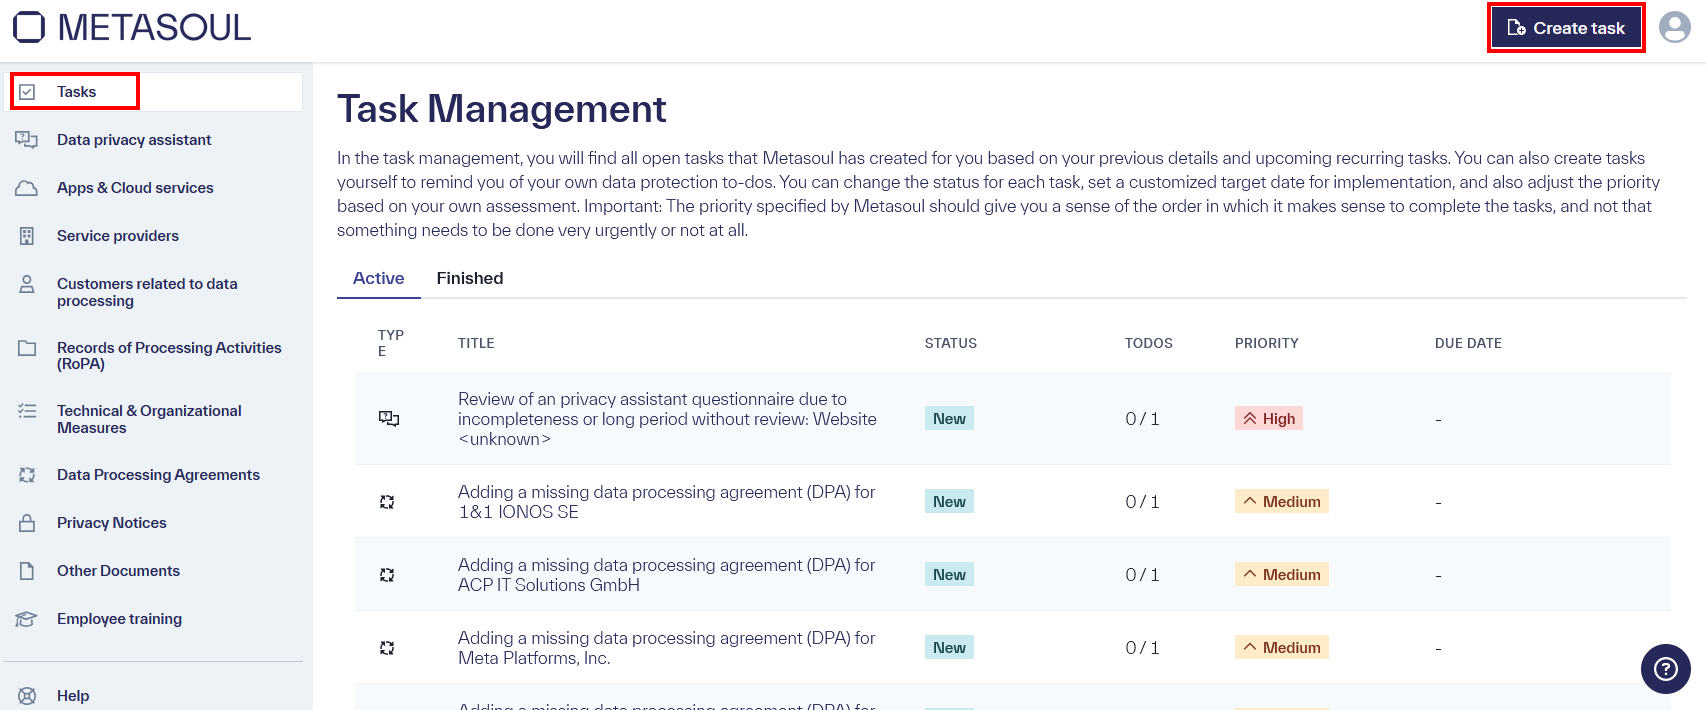This screenshot has width=1706, height=710.
Task: Click the 0 / 1 todos of Meta Platforms task
Action: click(1143, 648)
